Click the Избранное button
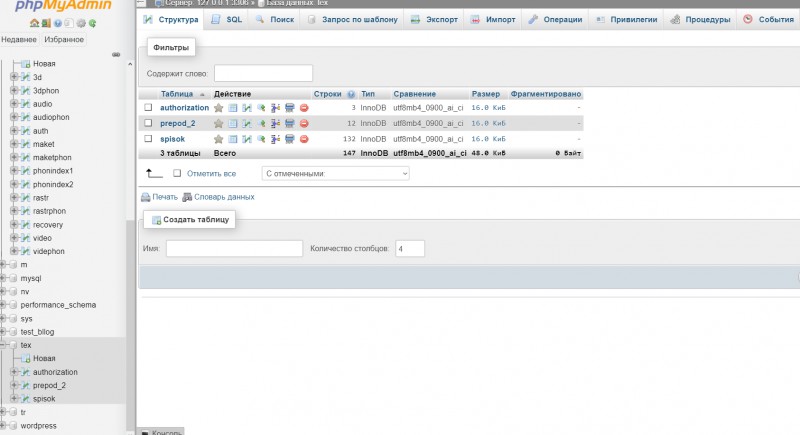Viewport: 800px width, 435px height. (x=64, y=39)
